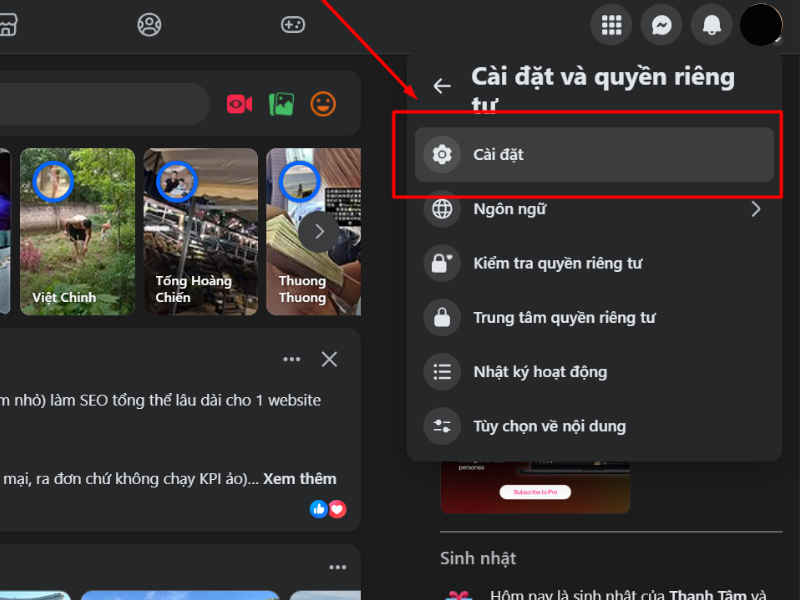Open options menu on lower post
Image resolution: width=800 pixels, height=600 pixels.
coord(338,567)
